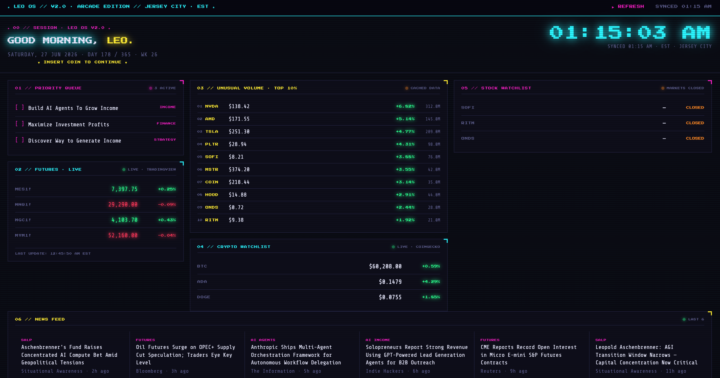The height and width of the screenshot is (378, 720).
Task: Select the NVDA row in unusual volume
Action: [x=319, y=106]
